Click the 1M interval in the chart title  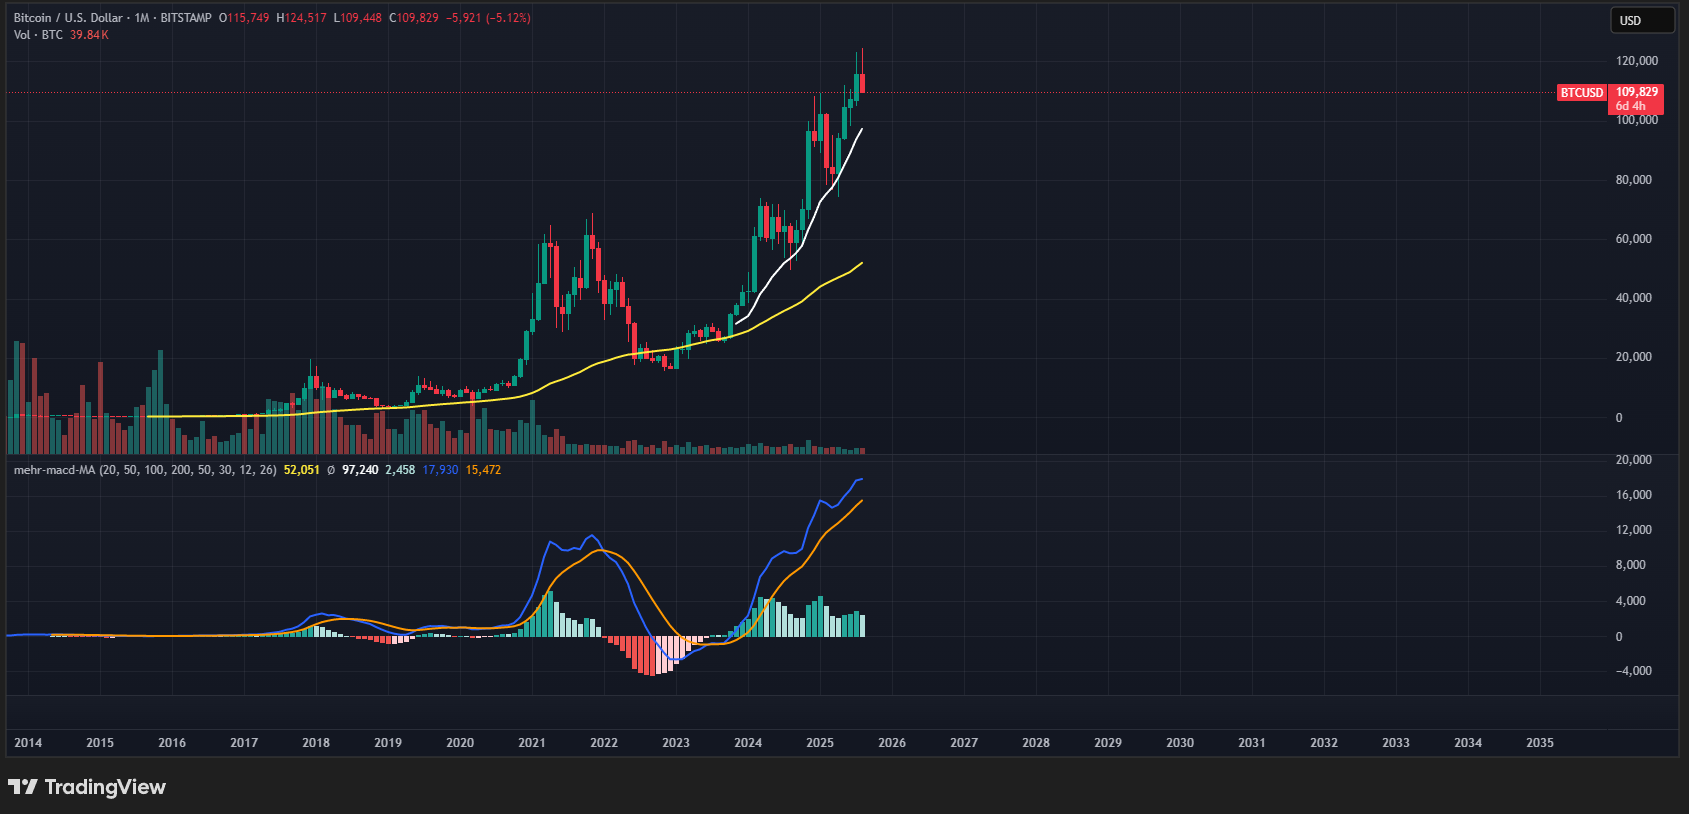142,18
